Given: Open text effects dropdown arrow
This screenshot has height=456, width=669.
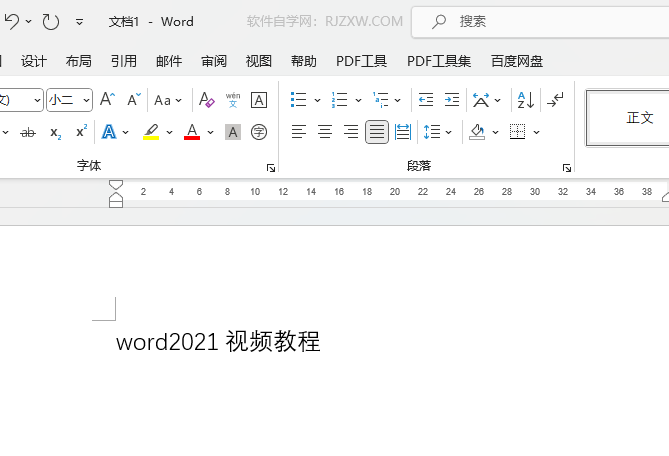Looking at the screenshot, I should pyautogui.click(x=125, y=132).
